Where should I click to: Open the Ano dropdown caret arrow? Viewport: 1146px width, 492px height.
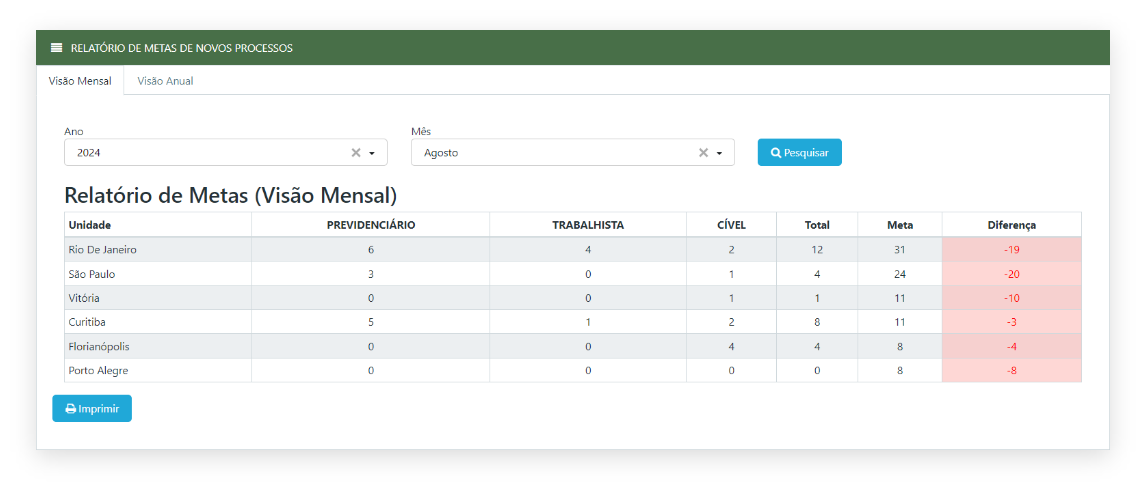click(372, 153)
